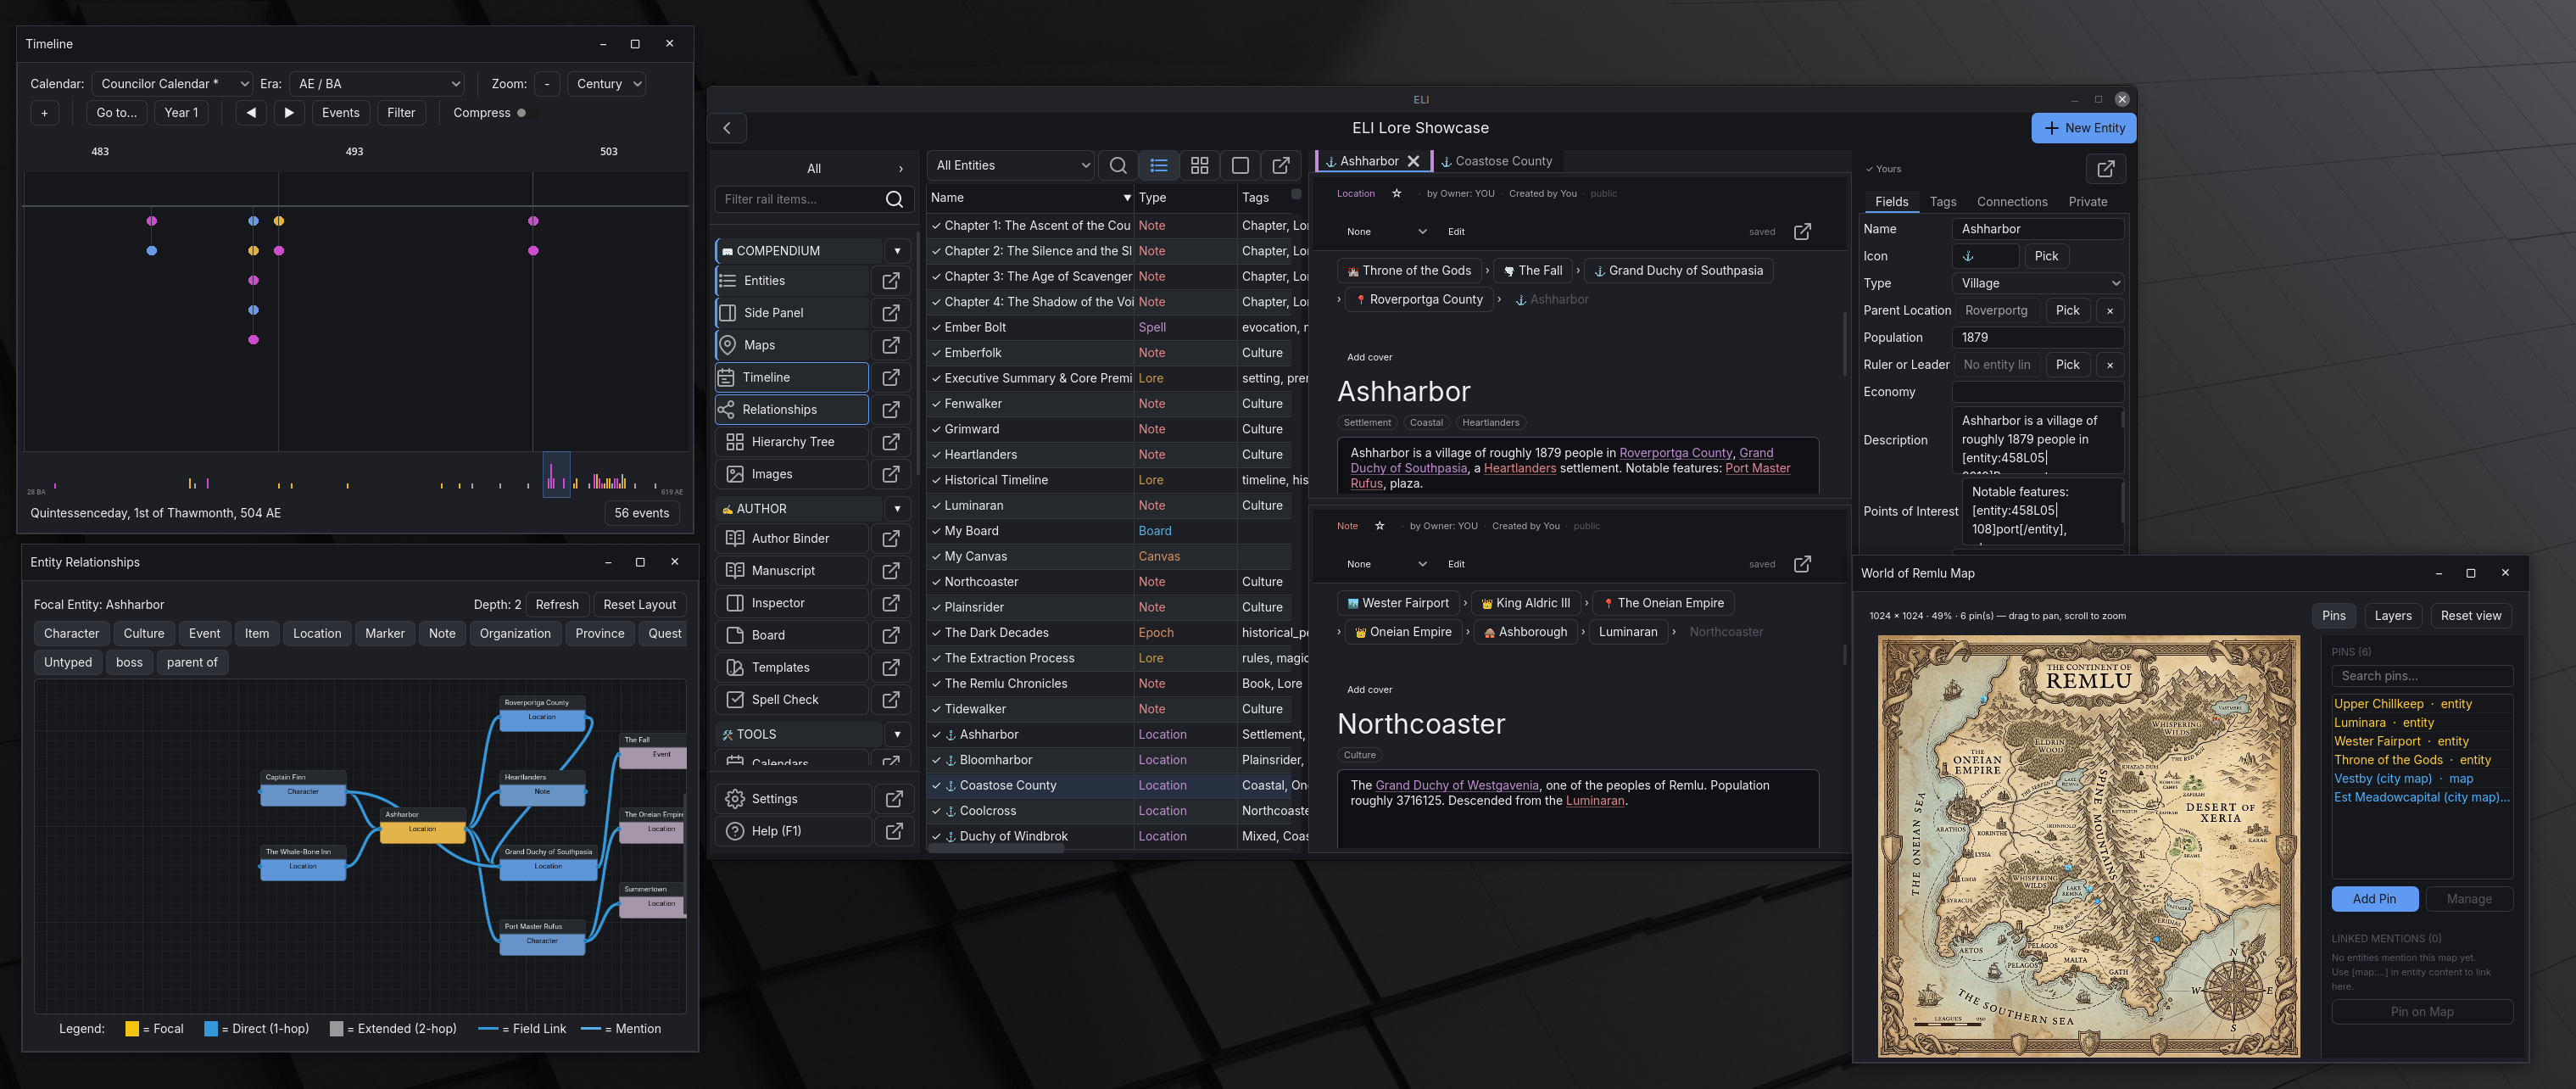Pop out the Yours fields panel
Image resolution: width=2576 pixels, height=1089 pixels.
point(2106,169)
